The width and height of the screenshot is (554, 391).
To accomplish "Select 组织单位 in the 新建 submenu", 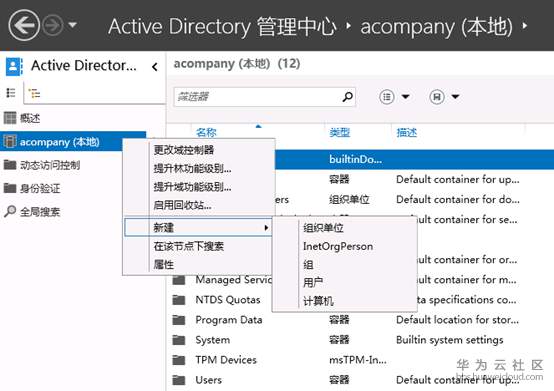I will [x=344, y=228].
